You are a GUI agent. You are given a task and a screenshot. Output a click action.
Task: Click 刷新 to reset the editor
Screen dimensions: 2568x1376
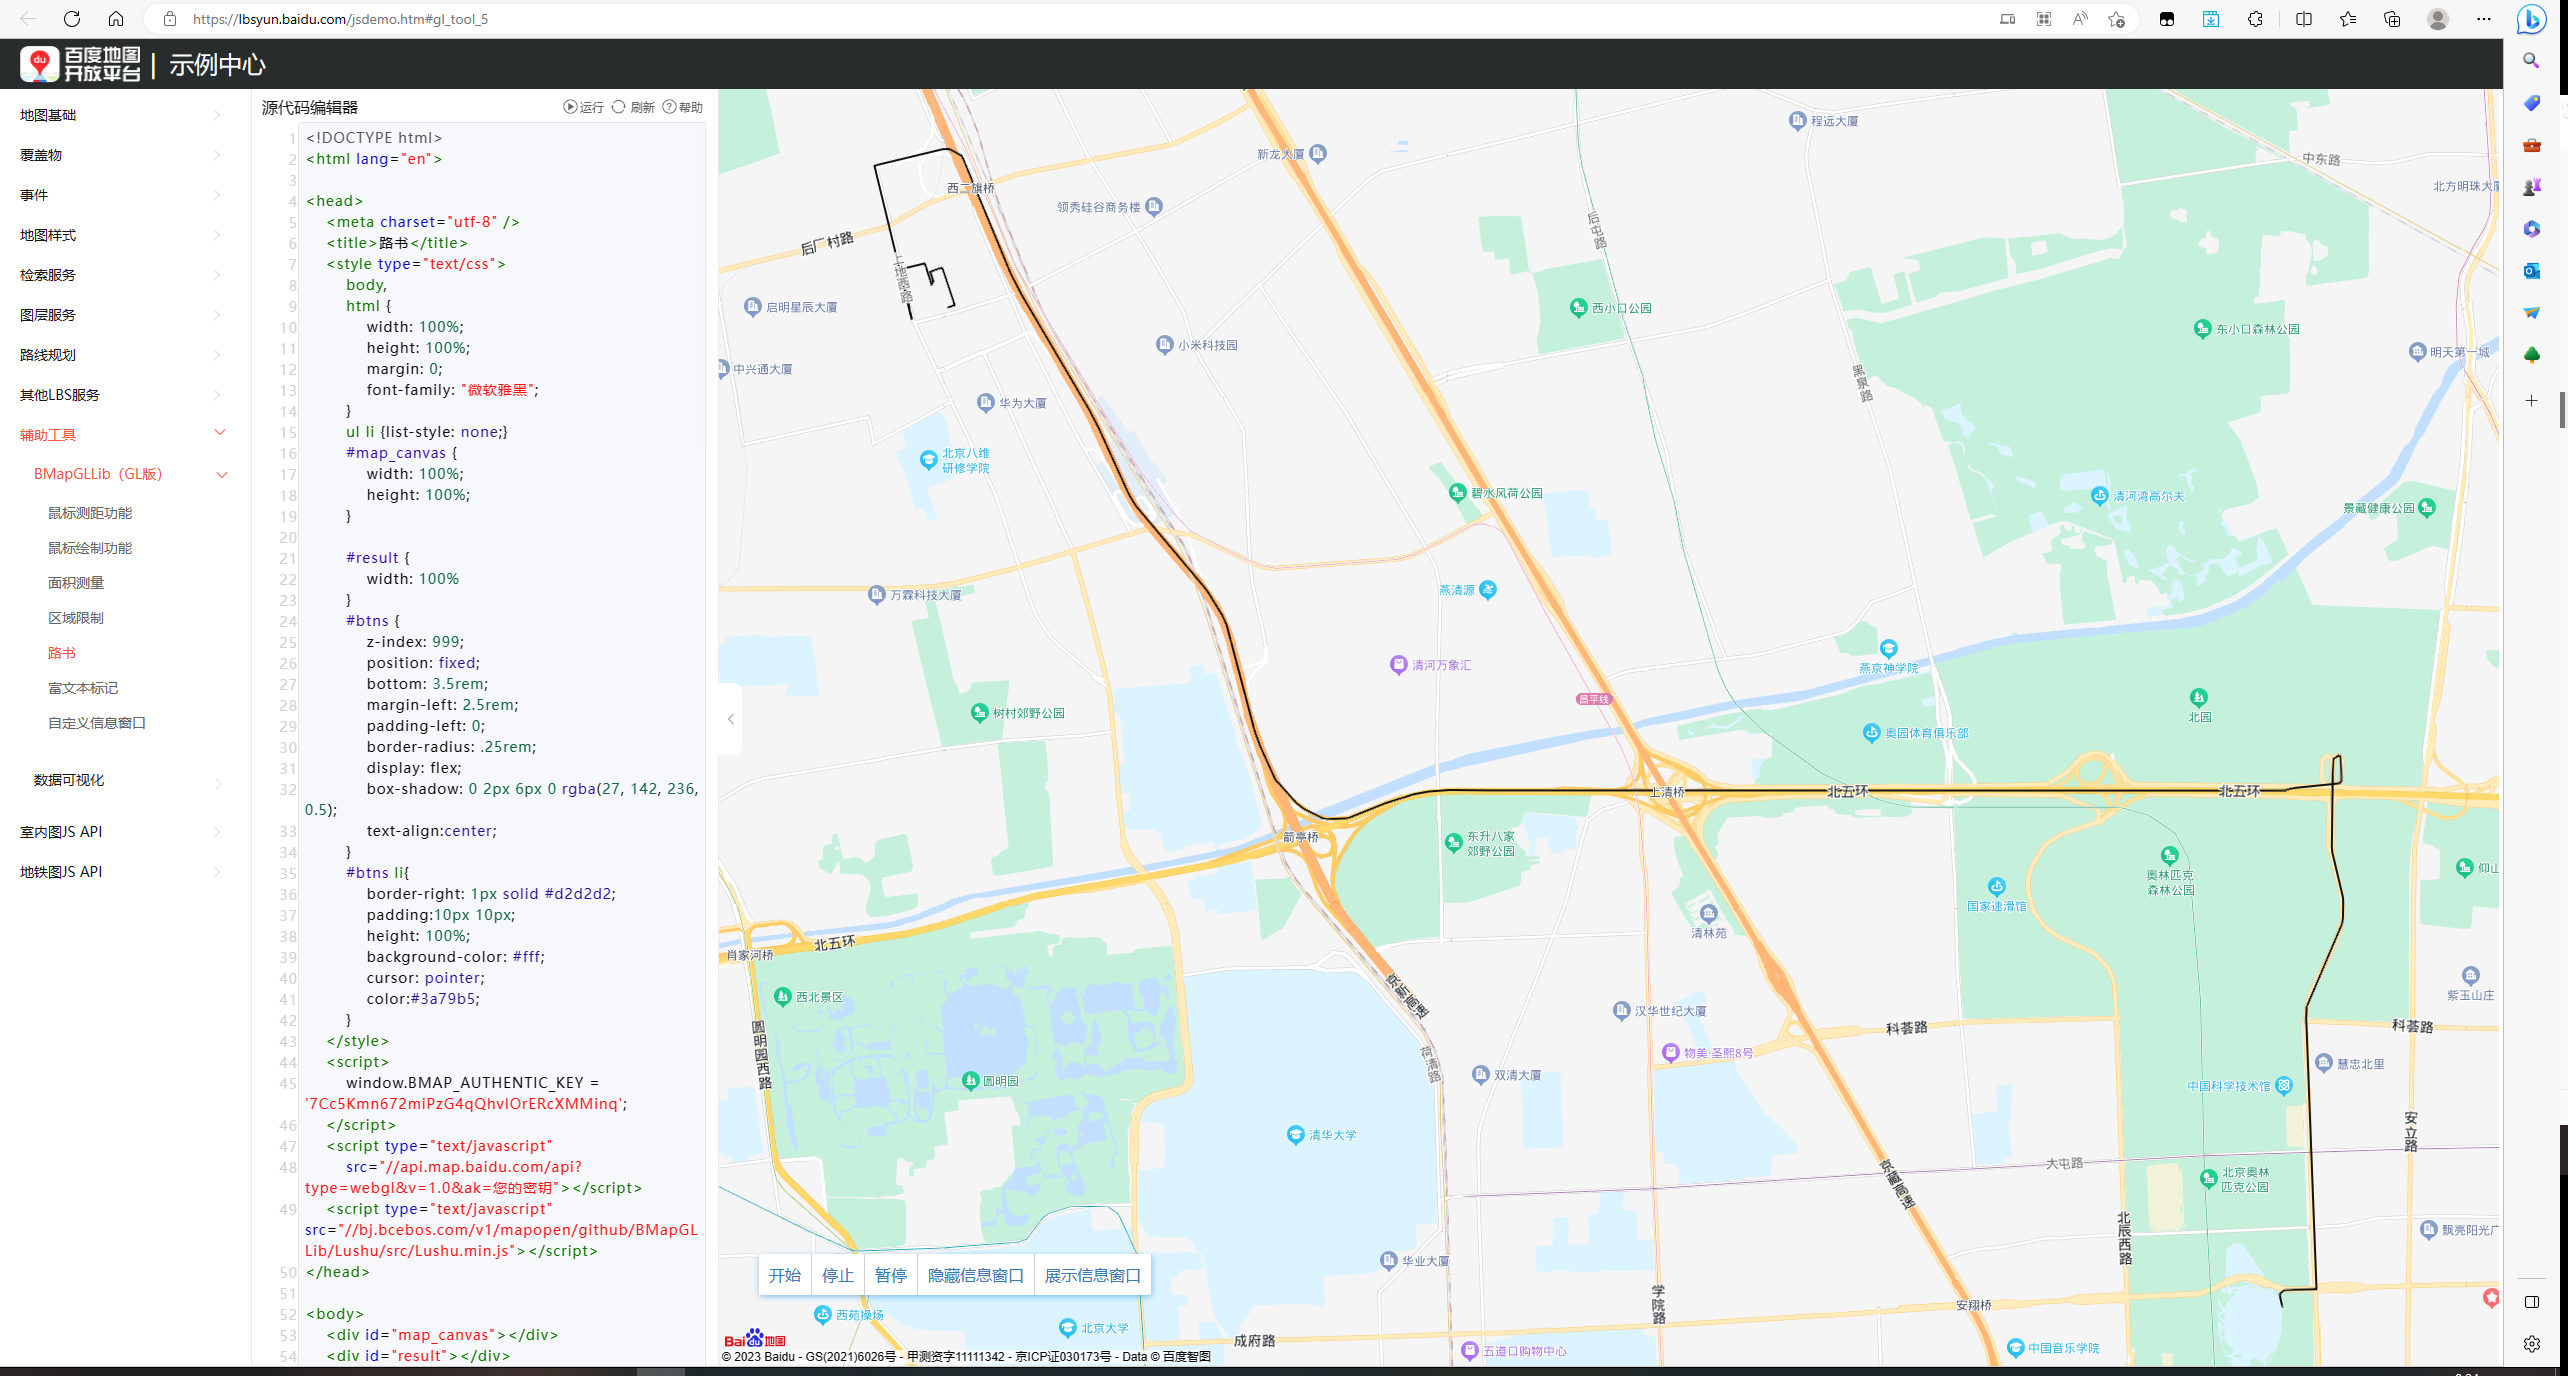coord(633,107)
